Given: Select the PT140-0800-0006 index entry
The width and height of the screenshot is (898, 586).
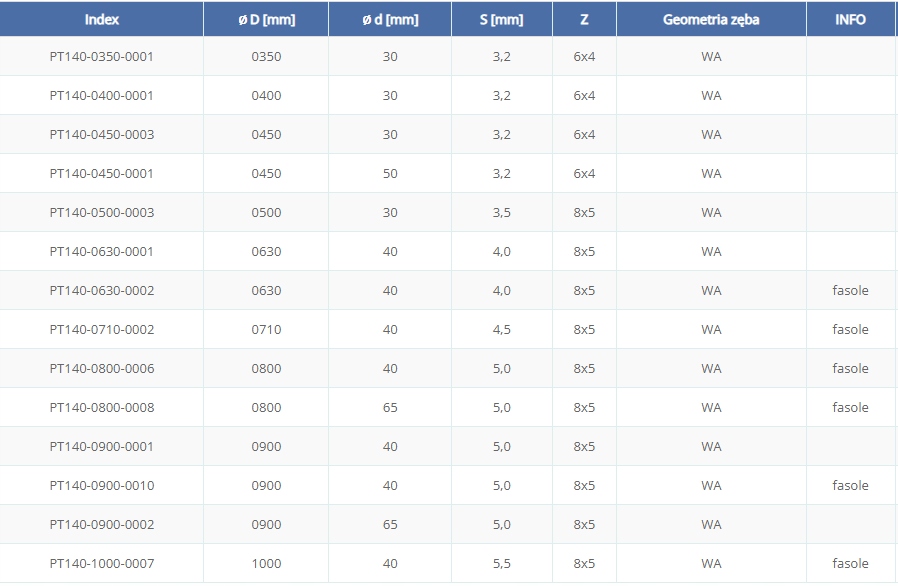Looking at the screenshot, I should point(101,369).
